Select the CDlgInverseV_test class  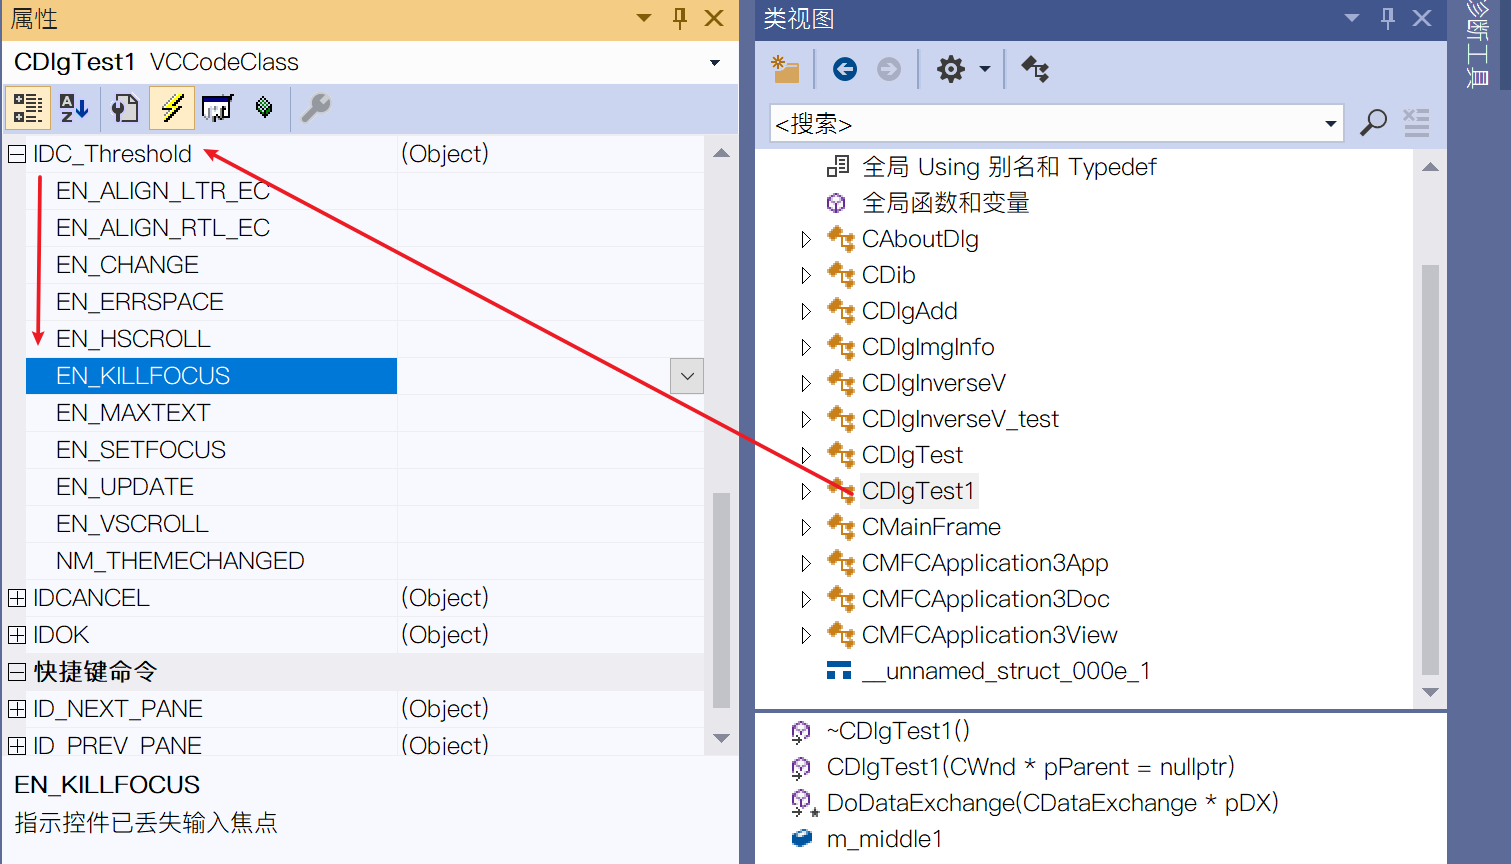pyautogui.click(x=960, y=419)
